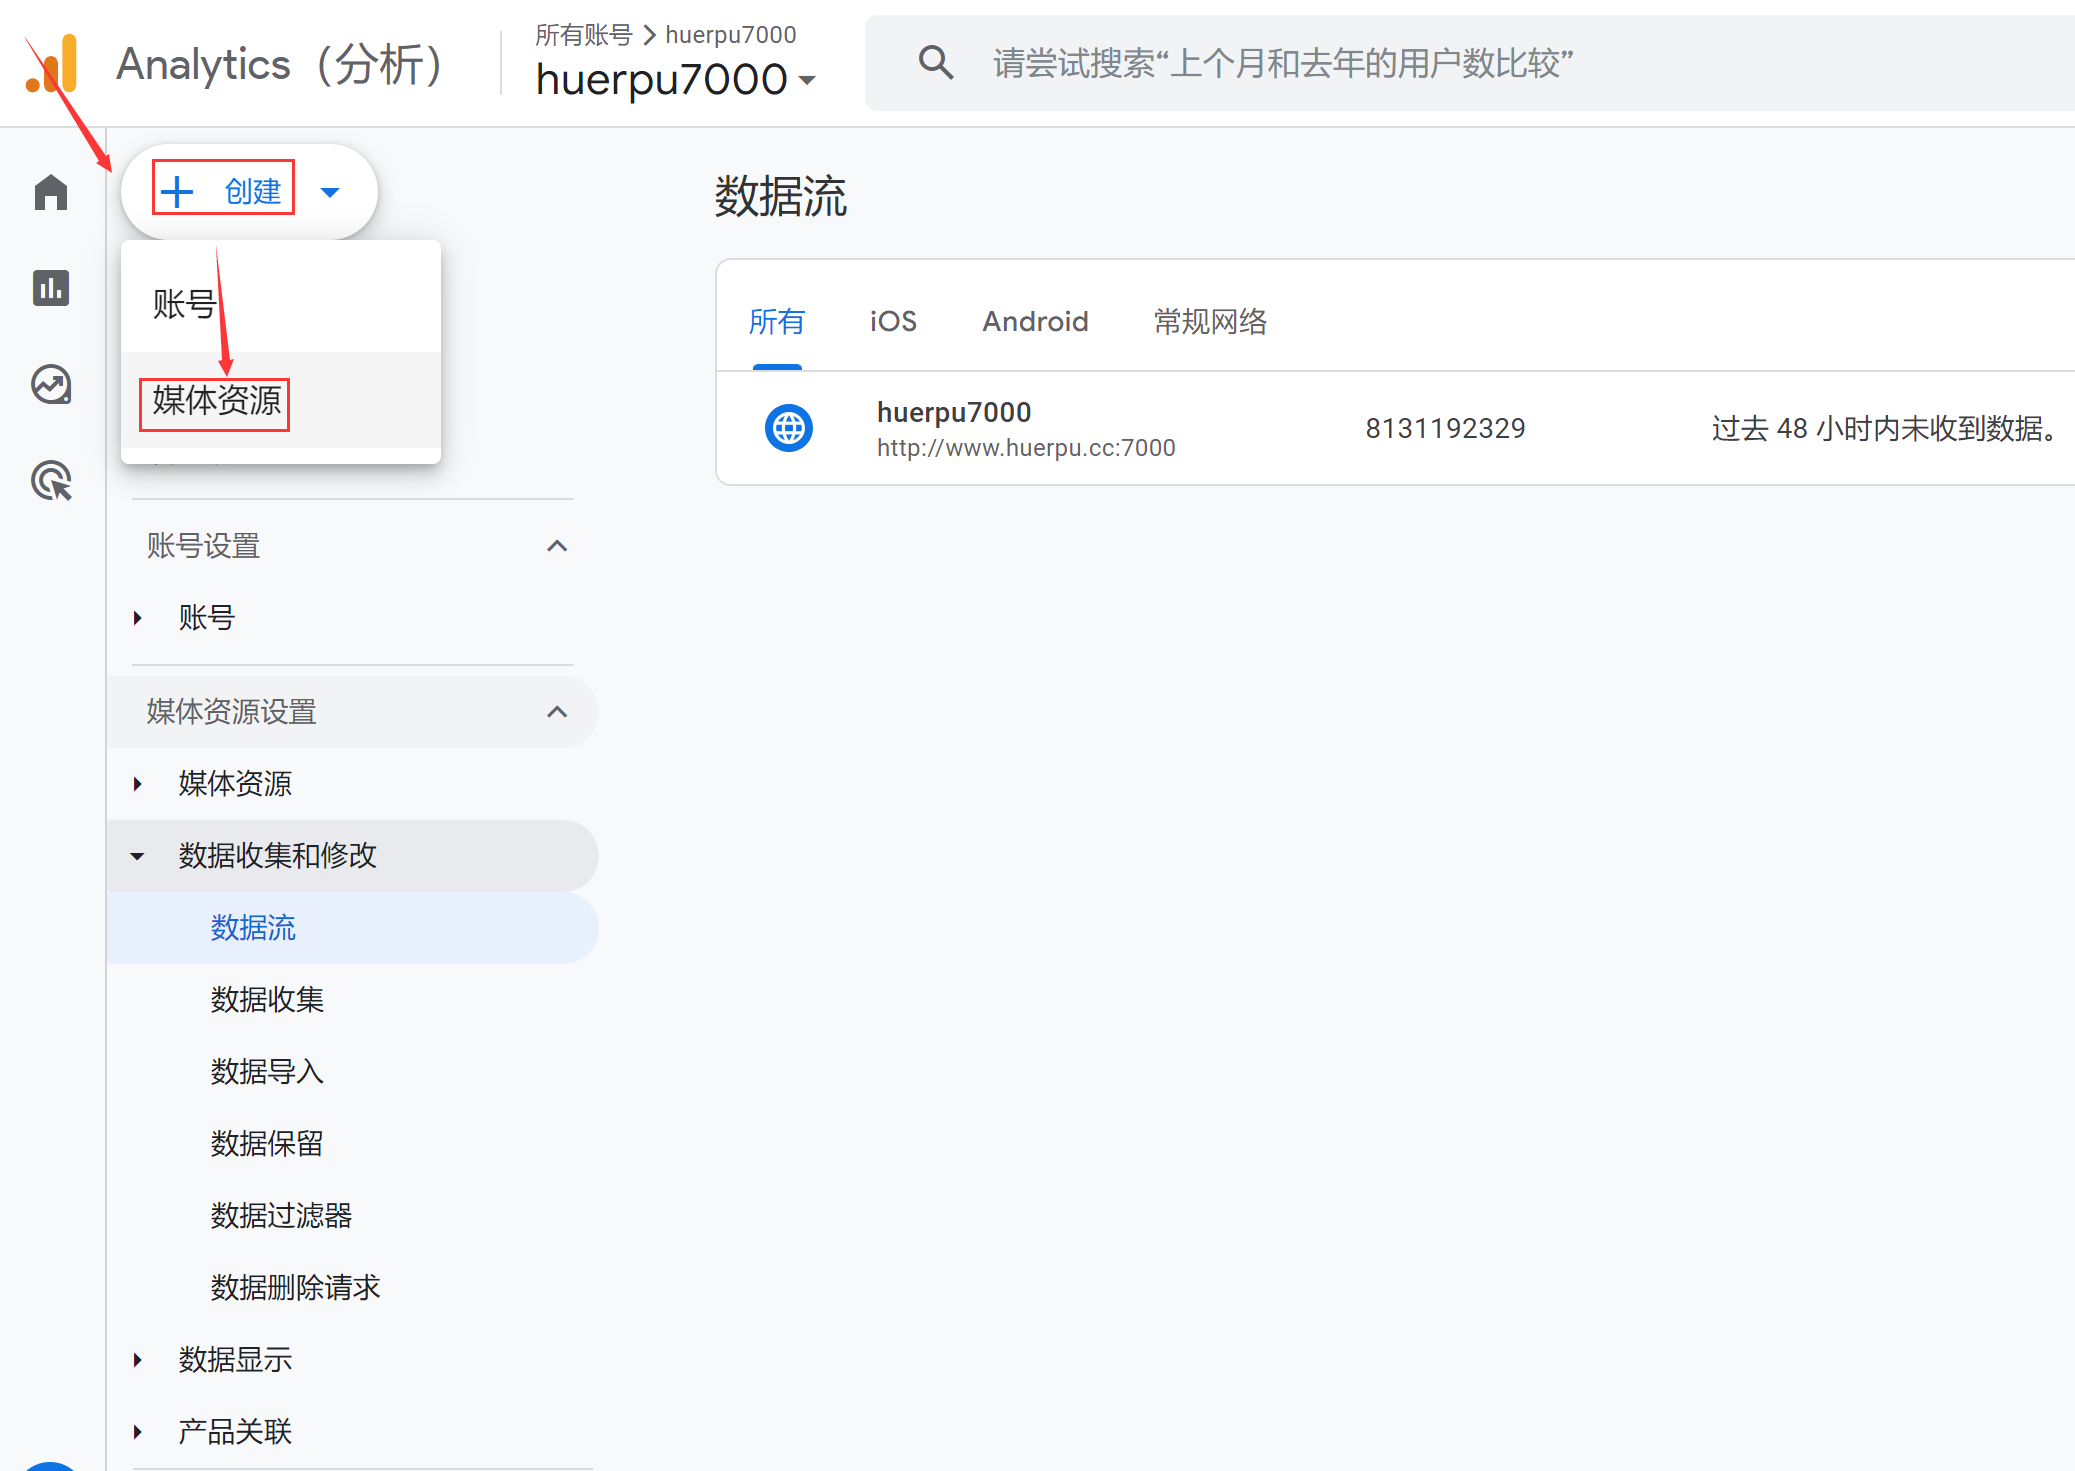Click the 数据流 page heading
Viewport: 2075px width, 1471px height.
(780, 196)
